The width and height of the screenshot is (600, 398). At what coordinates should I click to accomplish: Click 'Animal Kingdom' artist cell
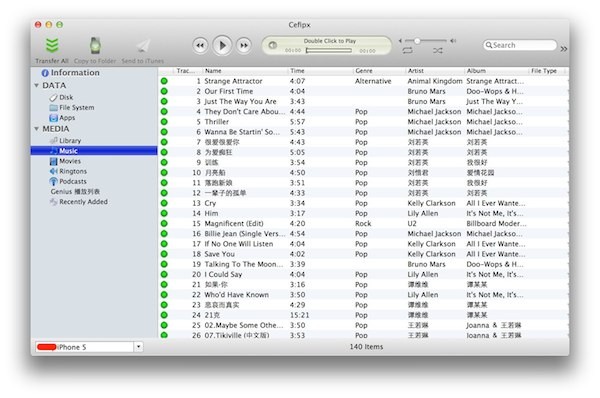pyautogui.click(x=435, y=81)
